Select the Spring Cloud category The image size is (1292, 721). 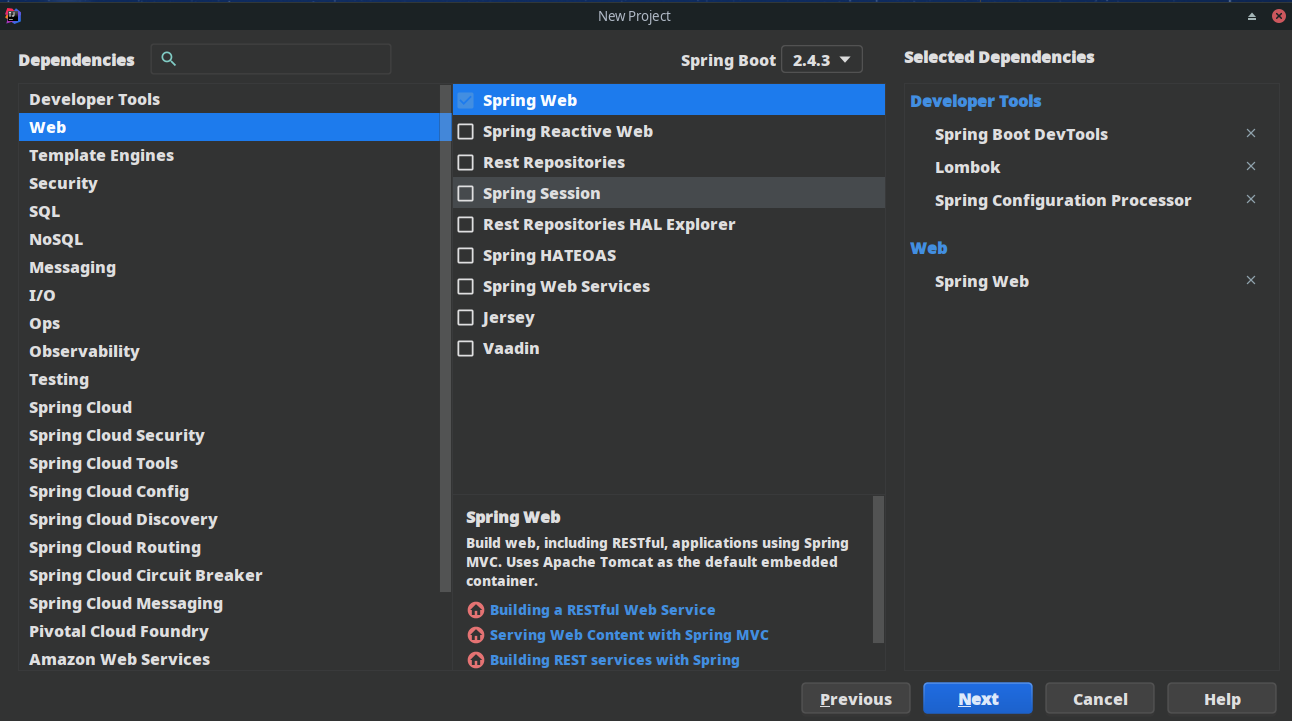229,407
